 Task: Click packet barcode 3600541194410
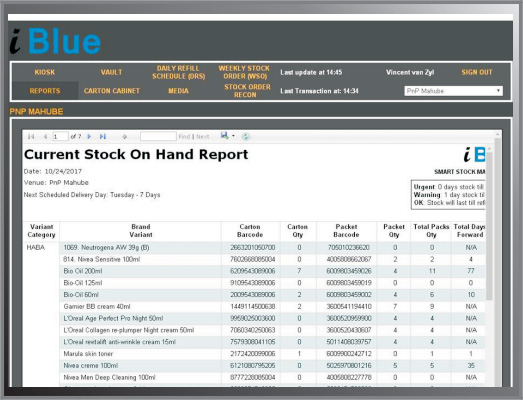[349, 307]
